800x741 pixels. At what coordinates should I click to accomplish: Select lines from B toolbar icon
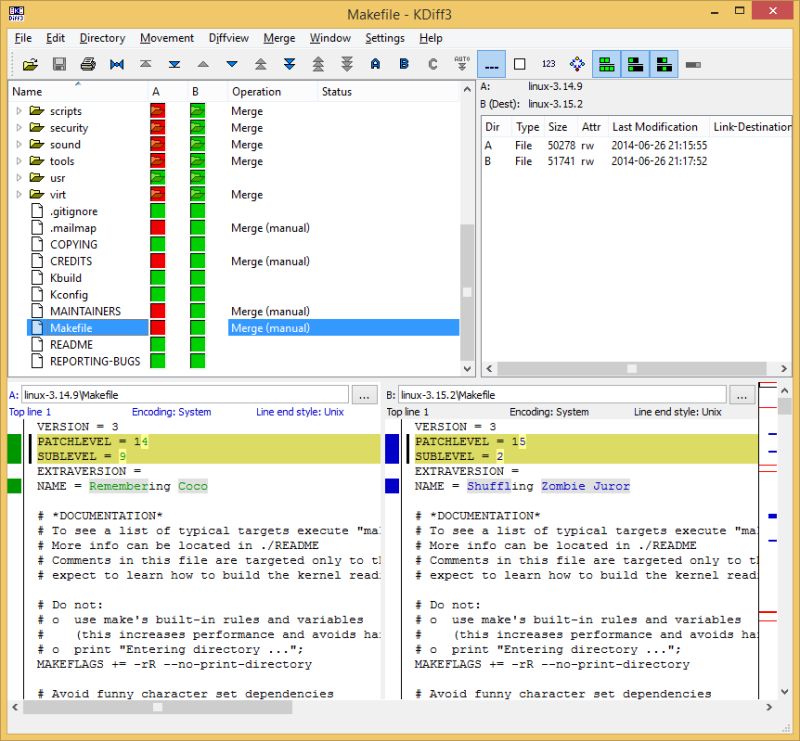[x=404, y=64]
